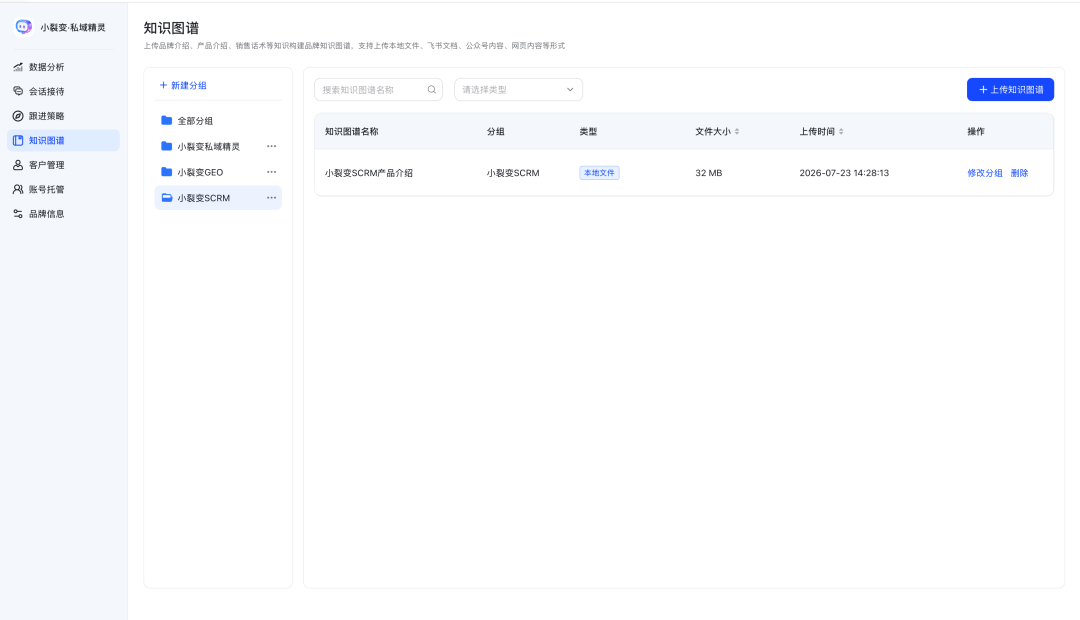The width and height of the screenshot is (1080, 620).
Task: Select the 小裂变GEO group
Action: (218, 172)
